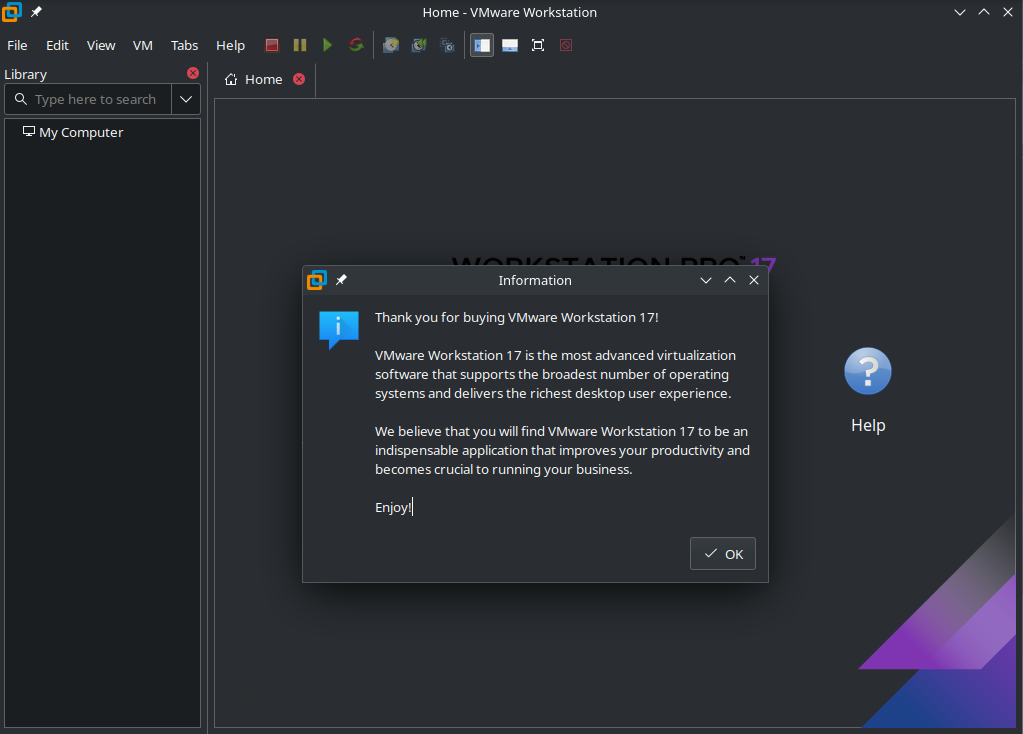The height and width of the screenshot is (734, 1023).
Task: Click the revert to snapshot icon
Action: (x=419, y=45)
